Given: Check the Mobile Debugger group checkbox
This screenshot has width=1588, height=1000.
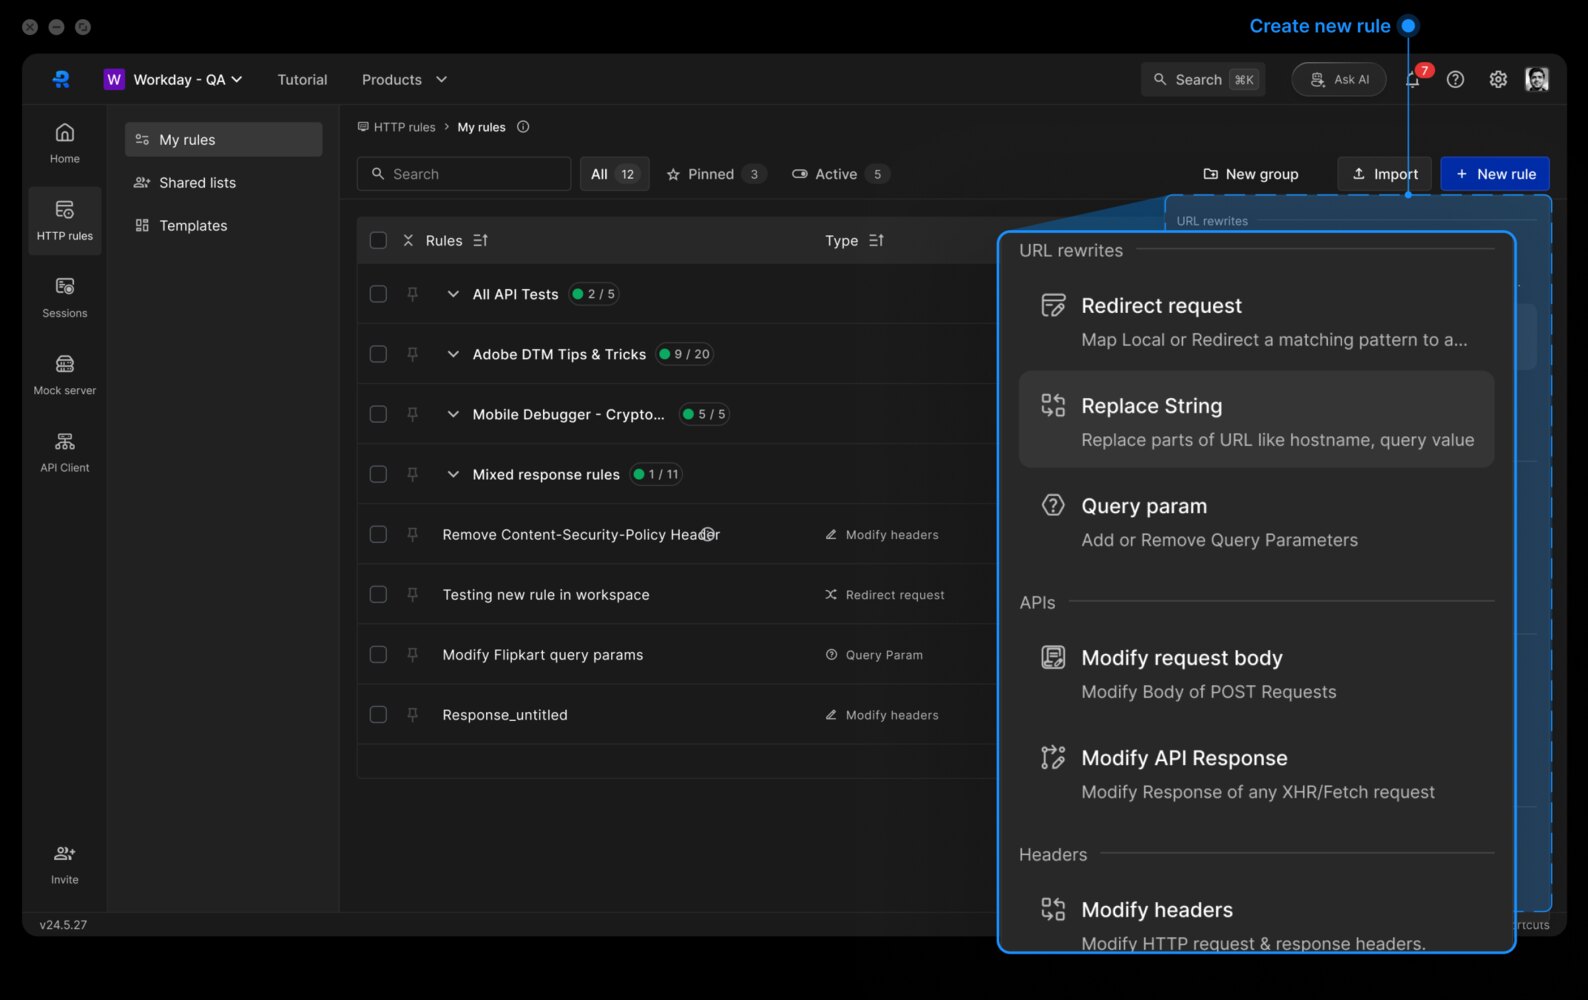Looking at the screenshot, I should click(378, 414).
